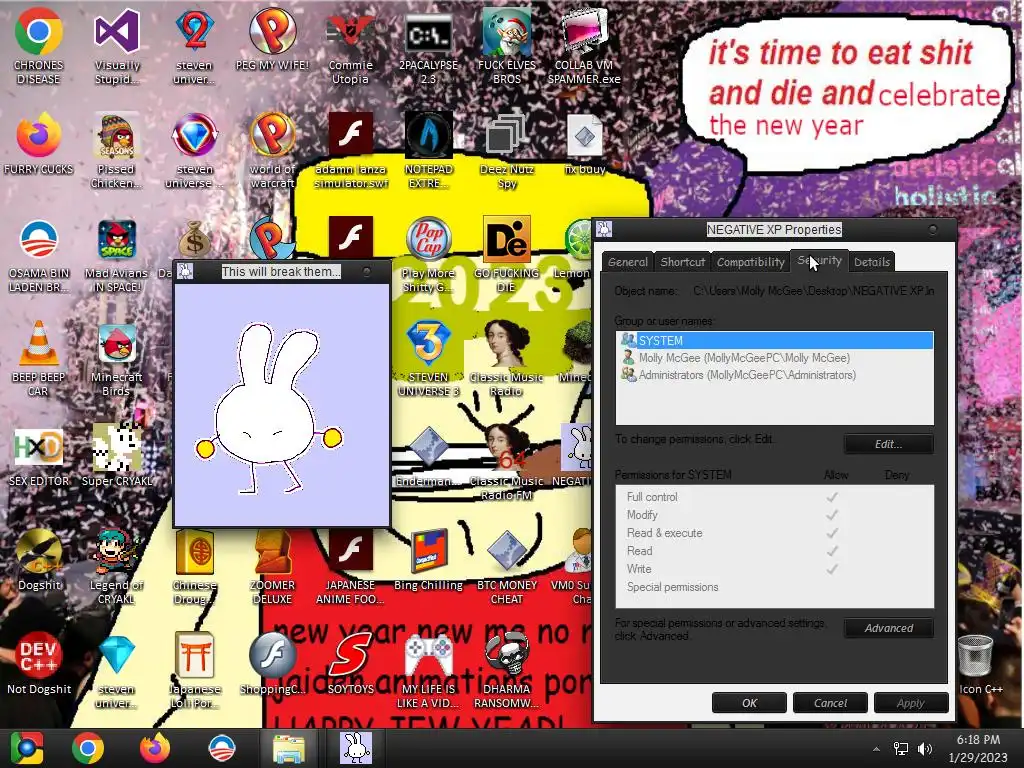Open the Classic Music Radio desktop icon

(507, 358)
